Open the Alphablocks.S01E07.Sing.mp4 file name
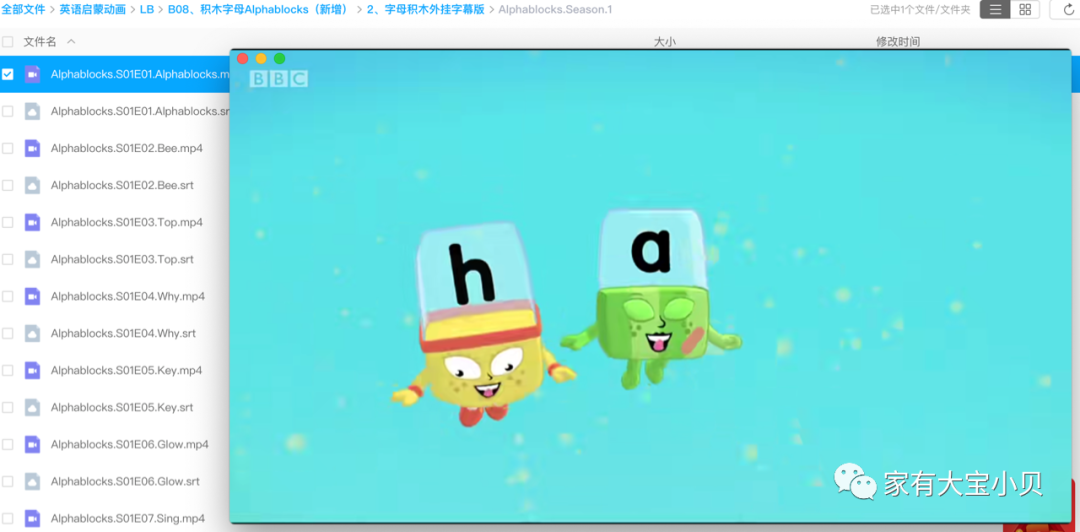Image resolution: width=1080 pixels, height=532 pixels. coord(128,518)
